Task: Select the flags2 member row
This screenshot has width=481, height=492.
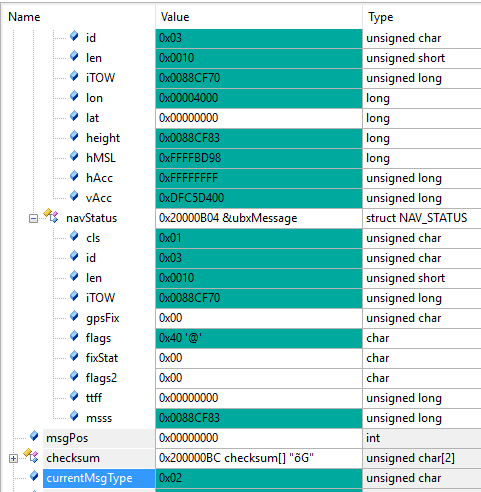Action: click(x=240, y=378)
